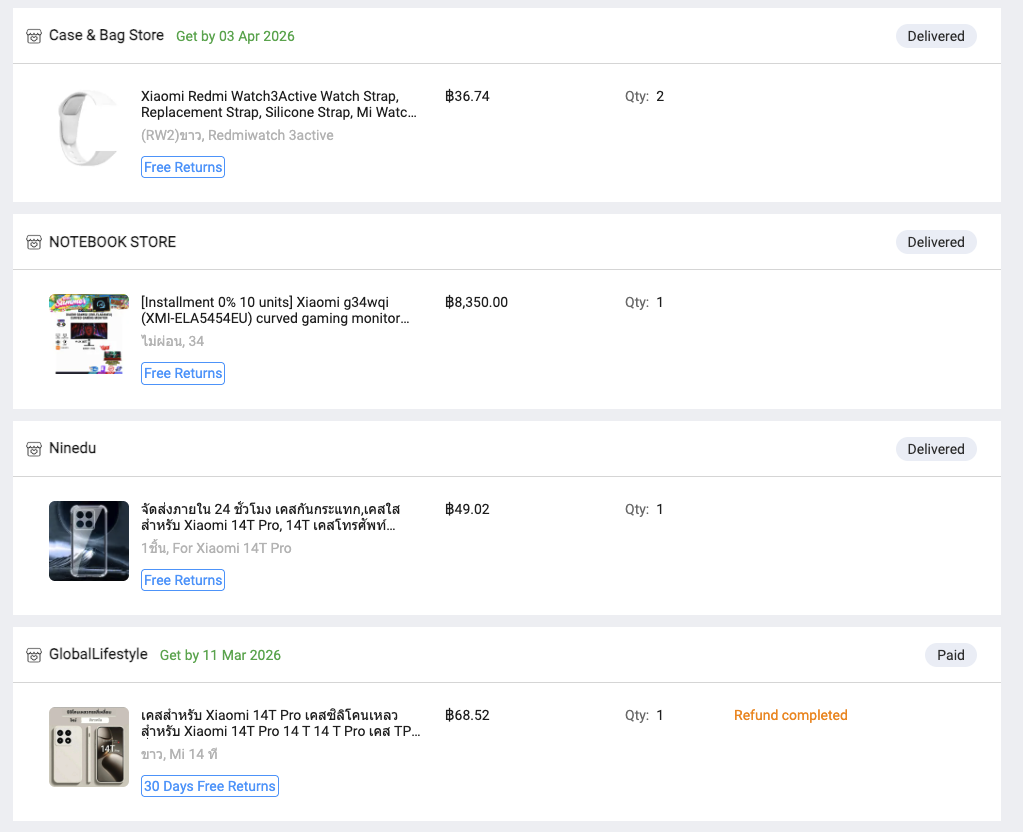View the Refund completed status details
Viewport: 1023px width, 832px height.
tap(790, 715)
